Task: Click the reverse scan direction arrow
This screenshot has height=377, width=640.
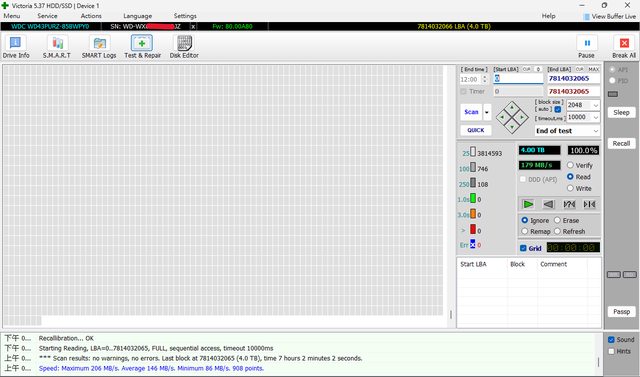Action: (x=549, y=204)
